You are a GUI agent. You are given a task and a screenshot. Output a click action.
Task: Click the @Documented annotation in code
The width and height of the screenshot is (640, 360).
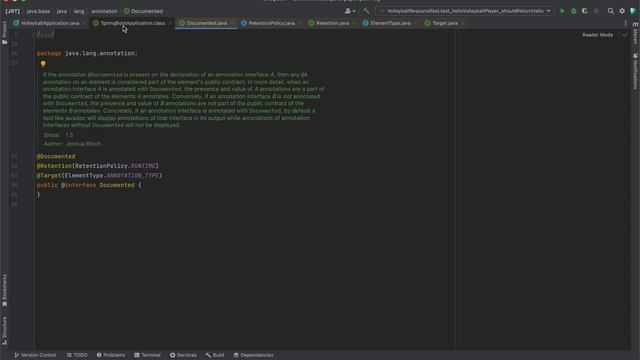click(56, 156)
